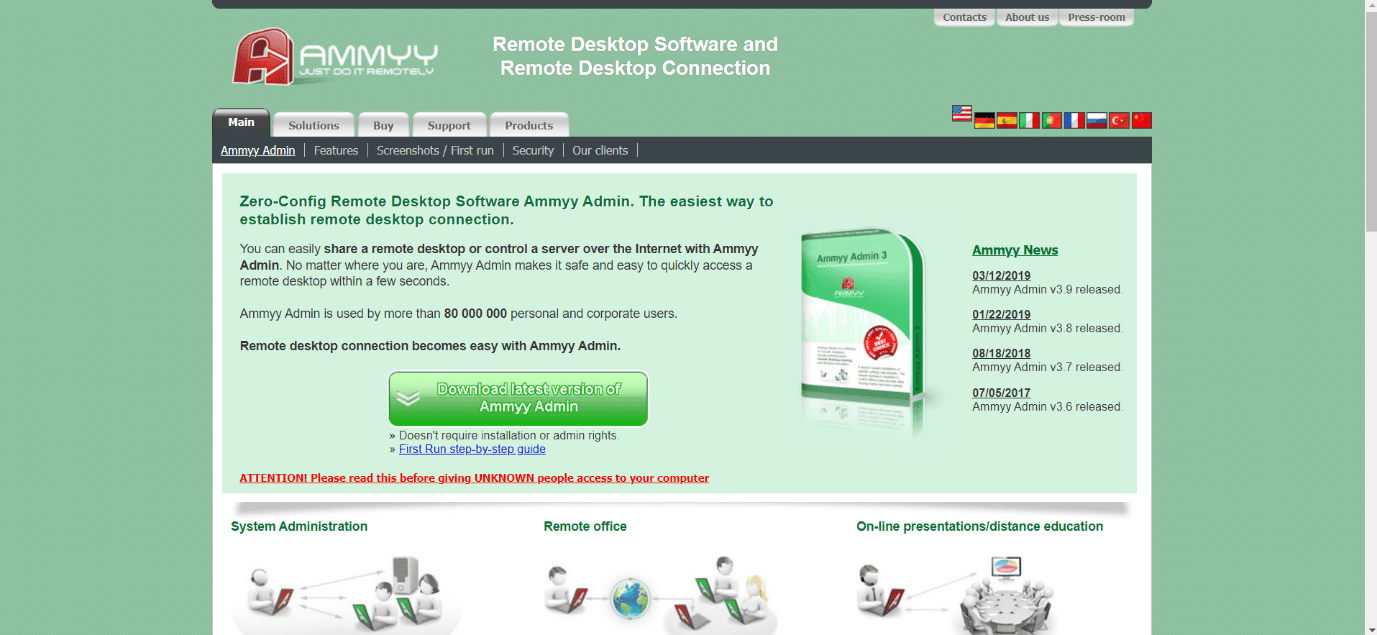The width and height of the screenshot is (1377, 635).
Task: Open the 08/18/2018 news entry
Action: [x=1001, y=354]
